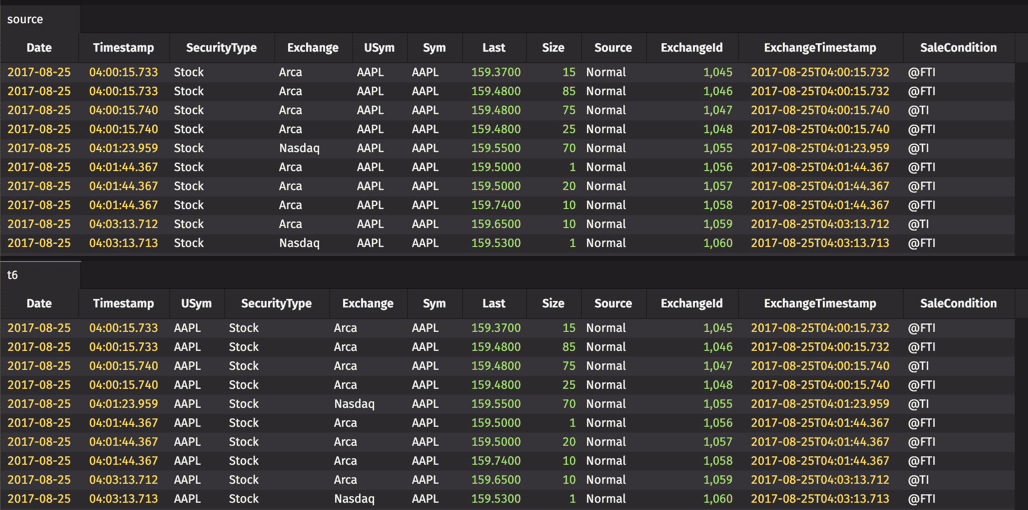This screenshot has width=1028, height=510.
Task: Click the Size 85 cell in t6 table
Action: [568, 347]
